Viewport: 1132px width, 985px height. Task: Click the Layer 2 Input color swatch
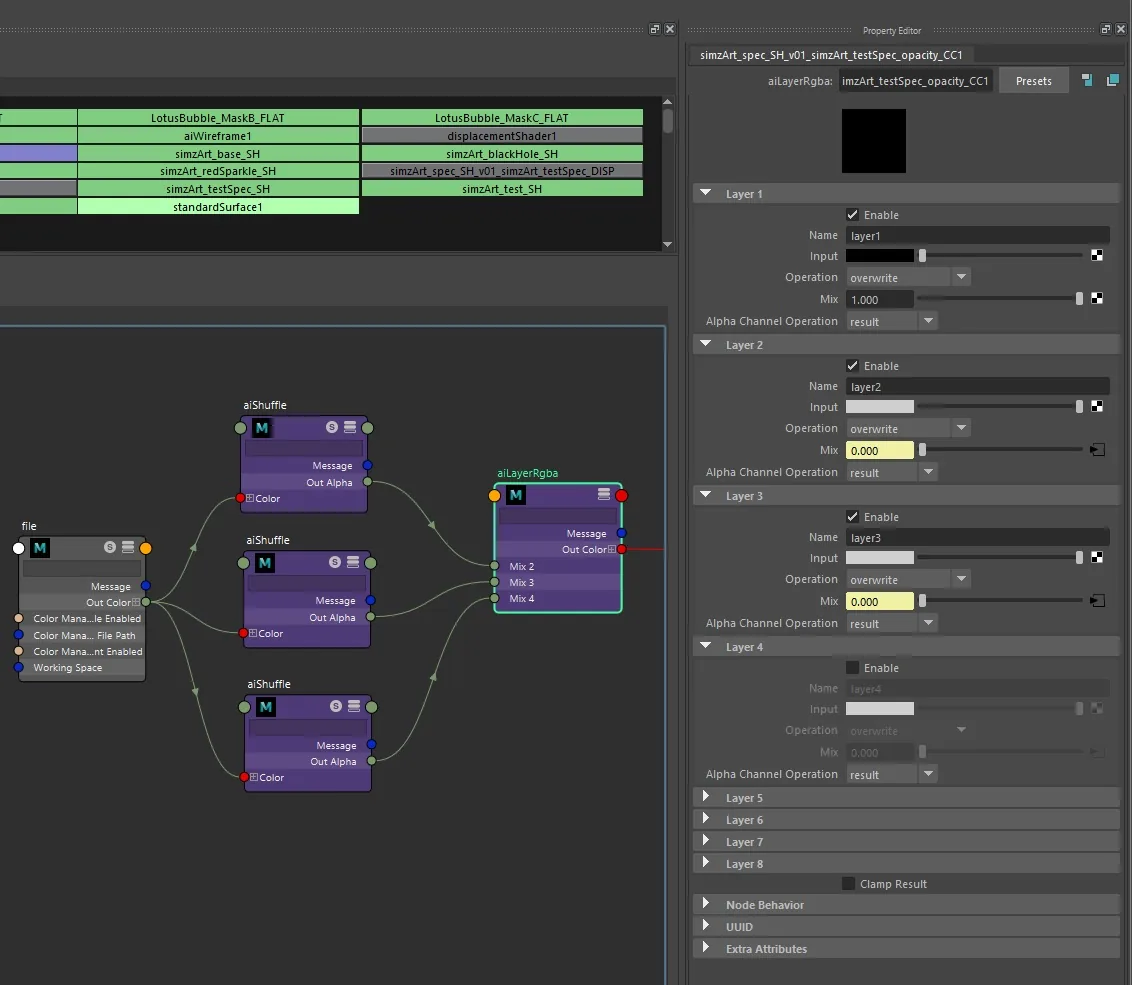pos(879,407)
